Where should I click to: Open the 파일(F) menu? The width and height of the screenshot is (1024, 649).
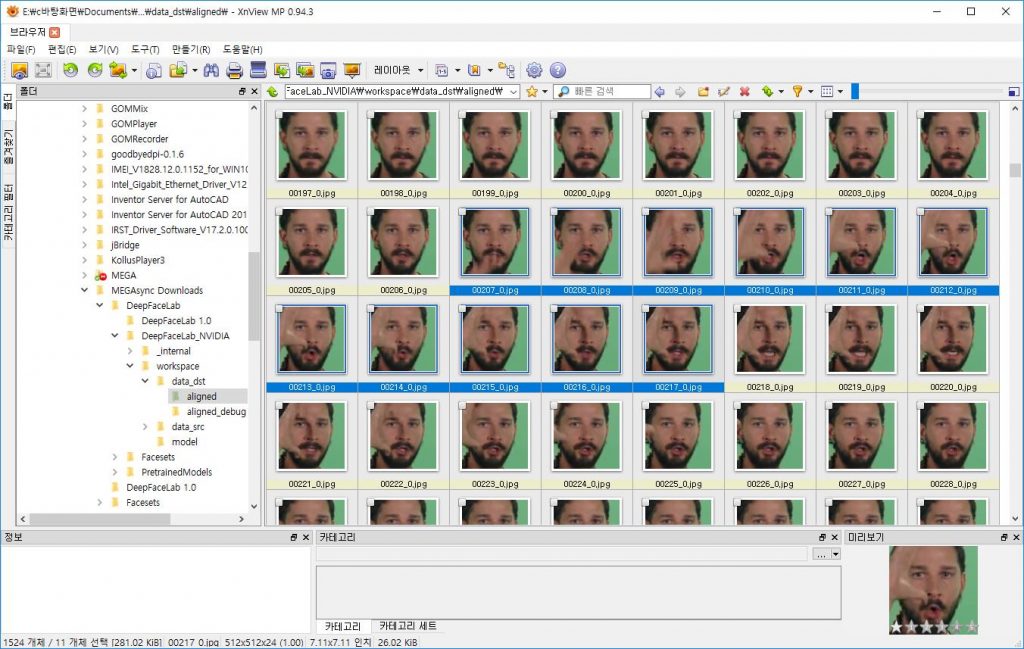coord(21,49)
